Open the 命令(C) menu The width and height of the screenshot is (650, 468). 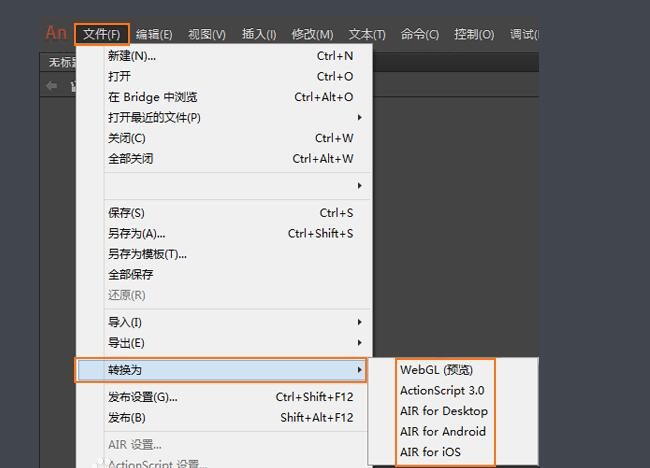[x=420, y=34]
